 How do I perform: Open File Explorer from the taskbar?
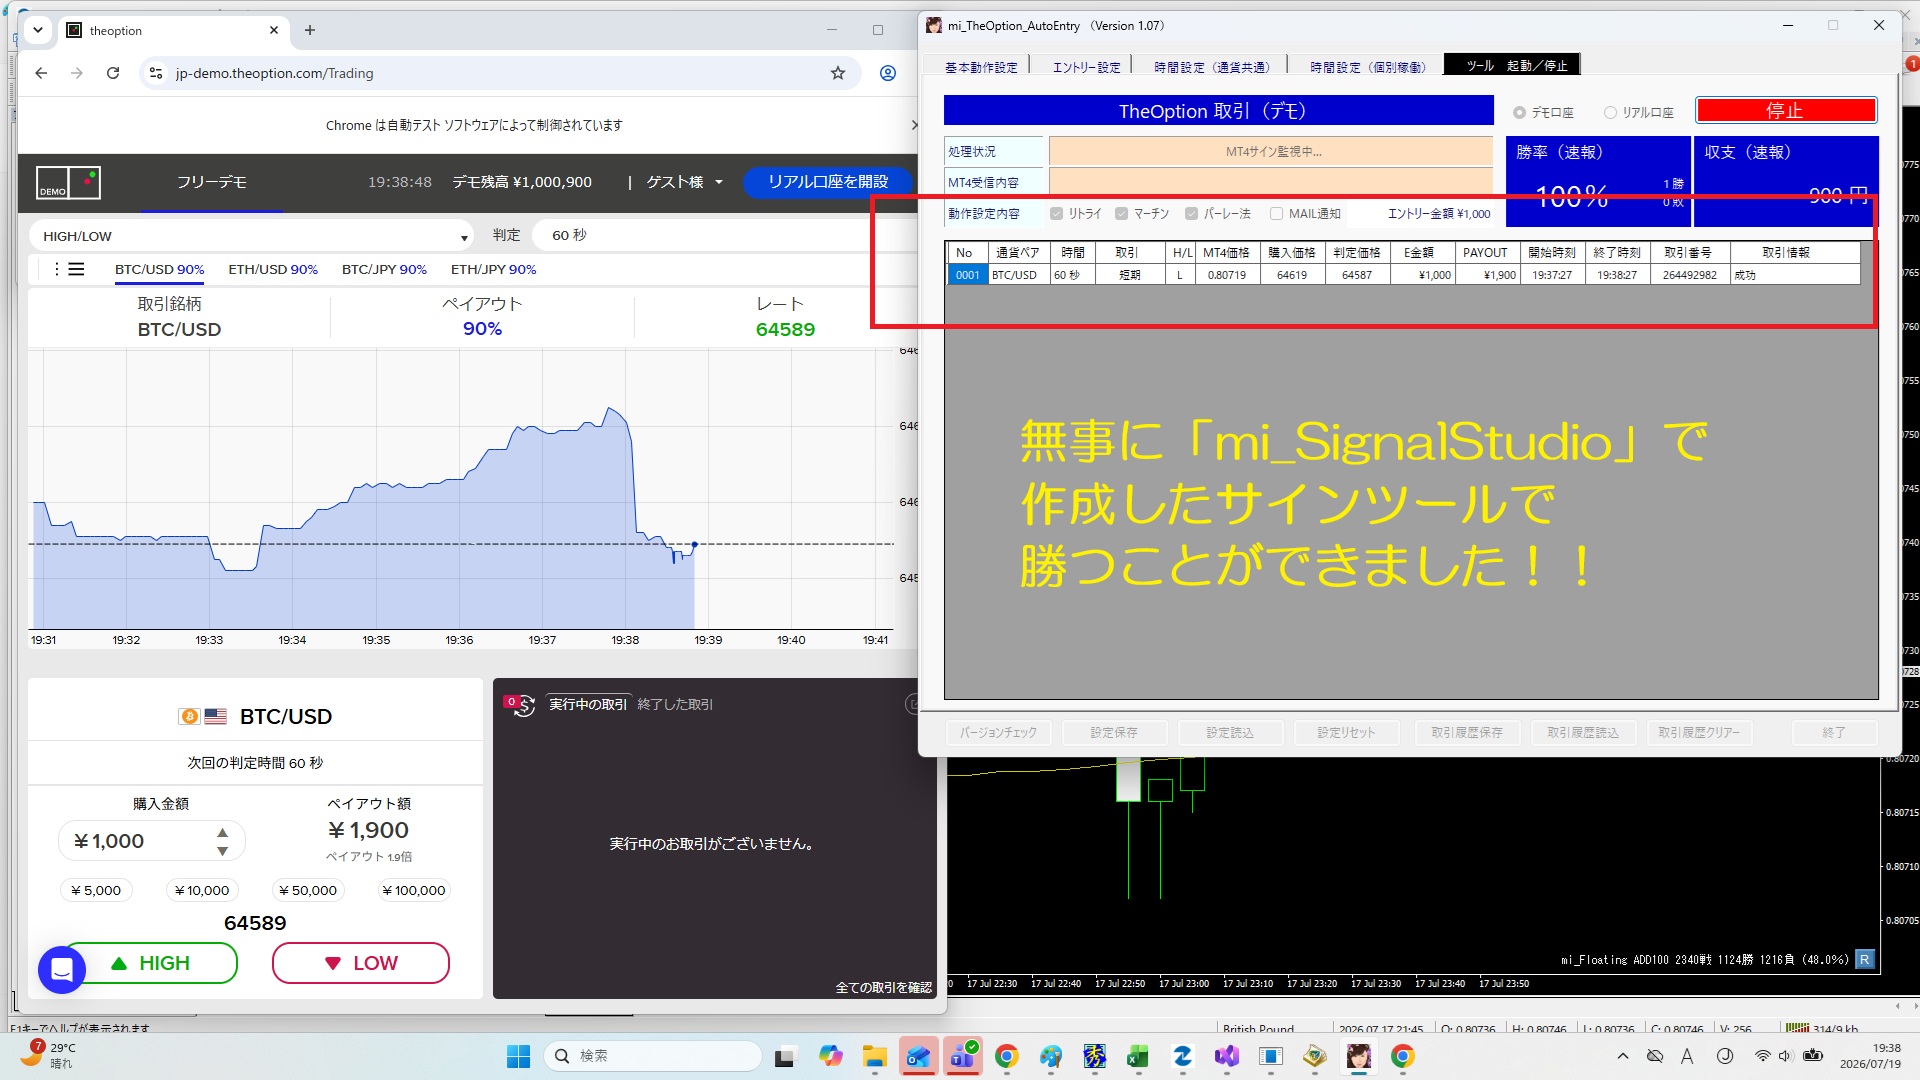click(x=875, y=1056)
